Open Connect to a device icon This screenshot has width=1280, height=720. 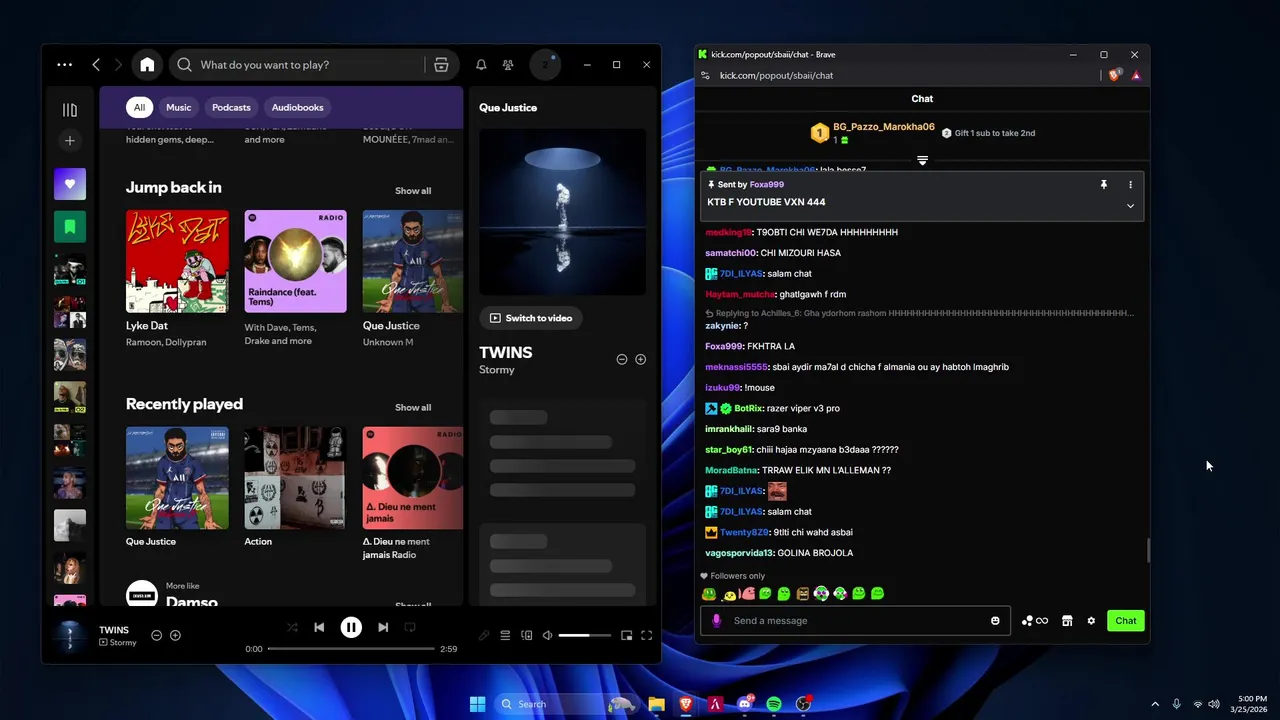(527, 635)
